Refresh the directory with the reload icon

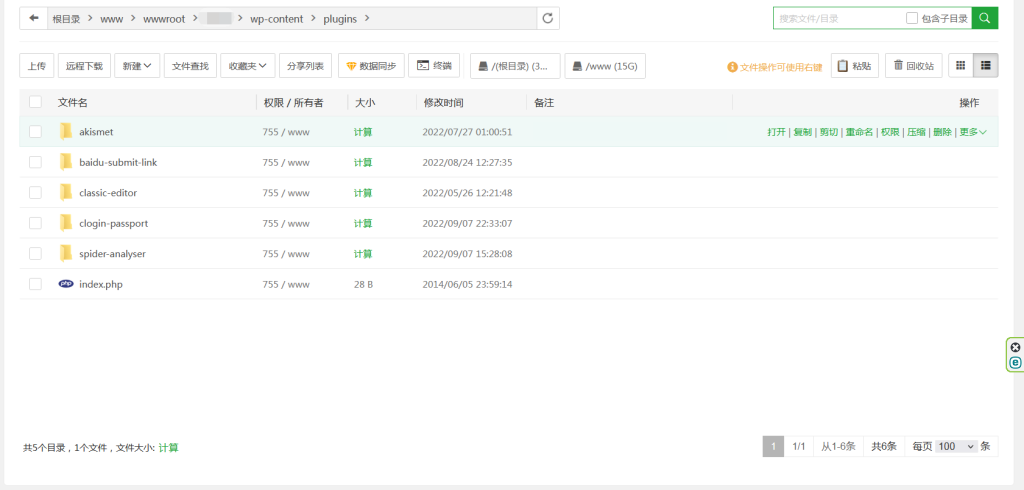pyautogui.click(x=547, y=18)
